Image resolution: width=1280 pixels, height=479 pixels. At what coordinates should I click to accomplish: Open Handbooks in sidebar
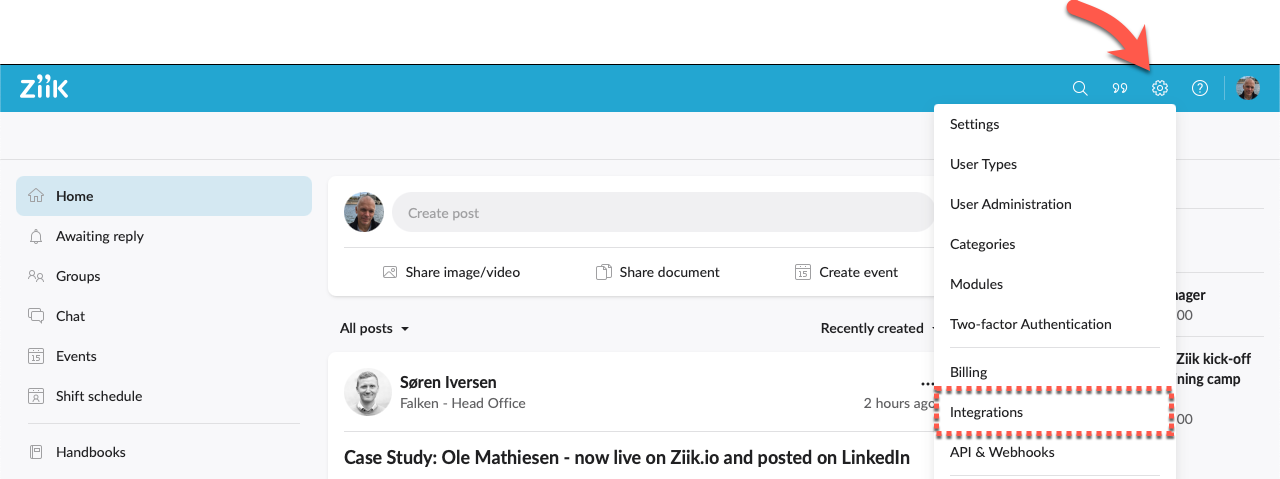(90, 452)
